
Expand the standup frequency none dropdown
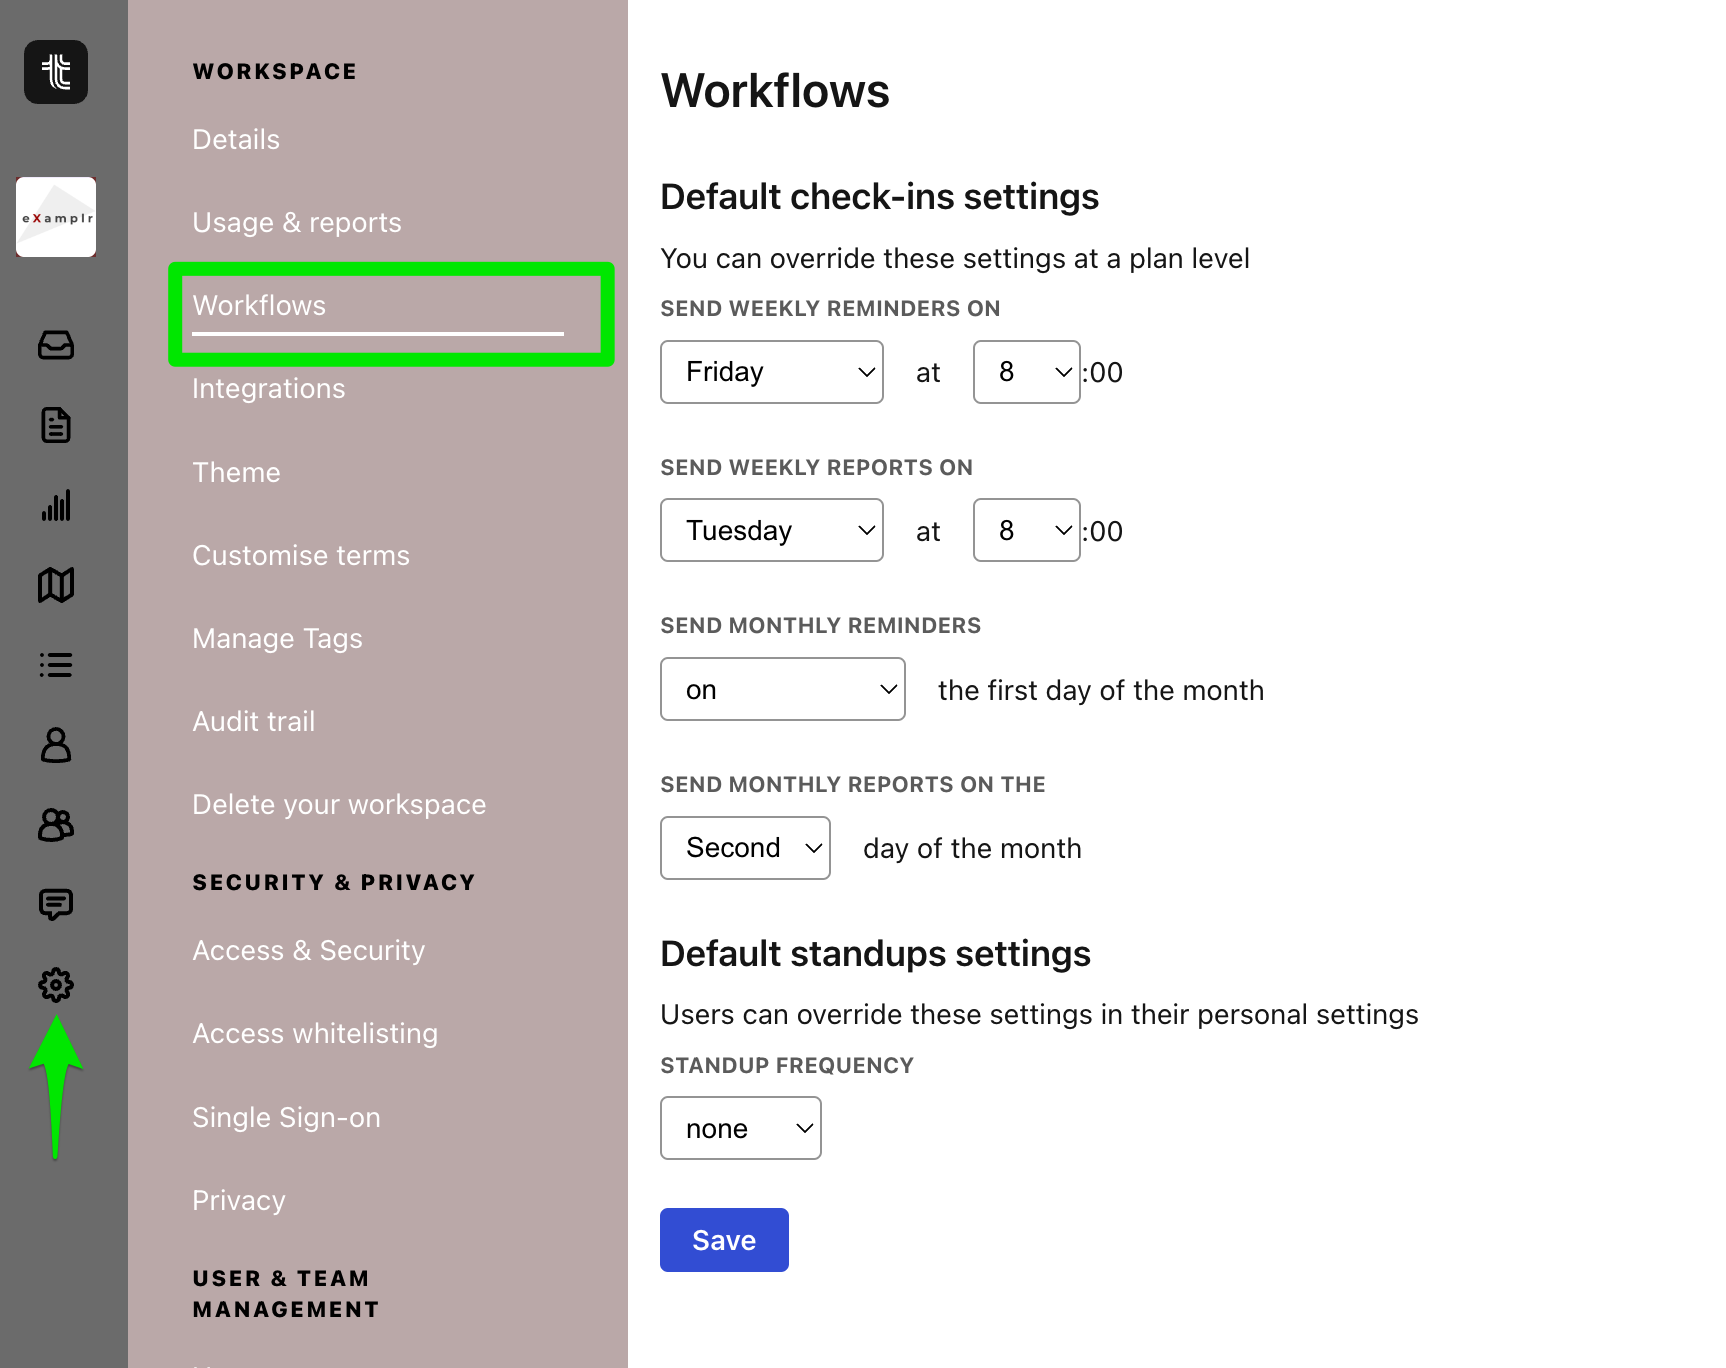[x=740, y=1128]
